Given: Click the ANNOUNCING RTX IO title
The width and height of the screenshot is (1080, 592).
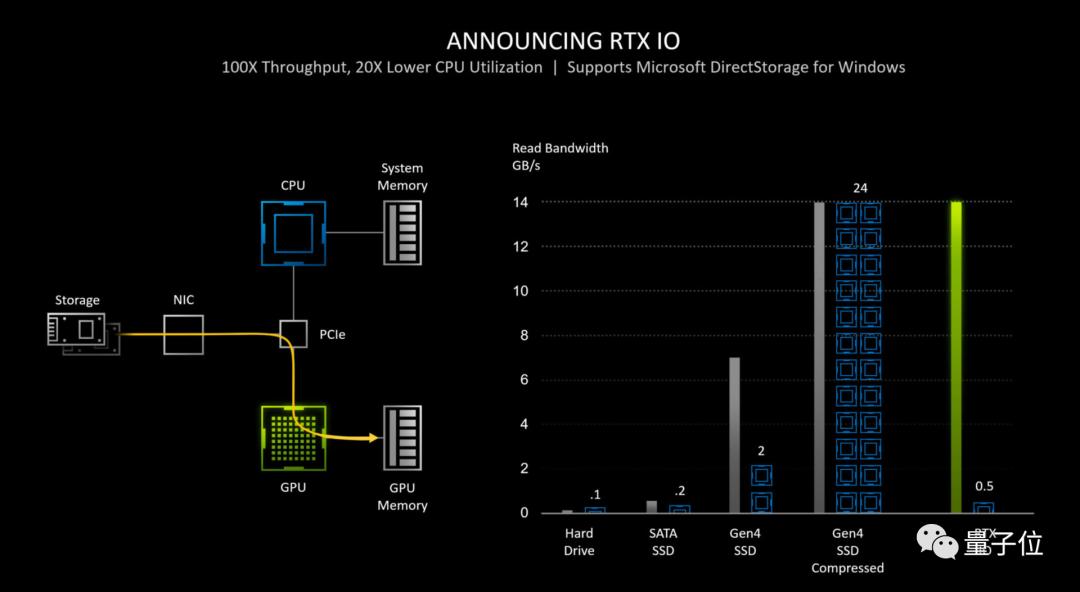Looking at the screenshot, I should click(563, 41).
